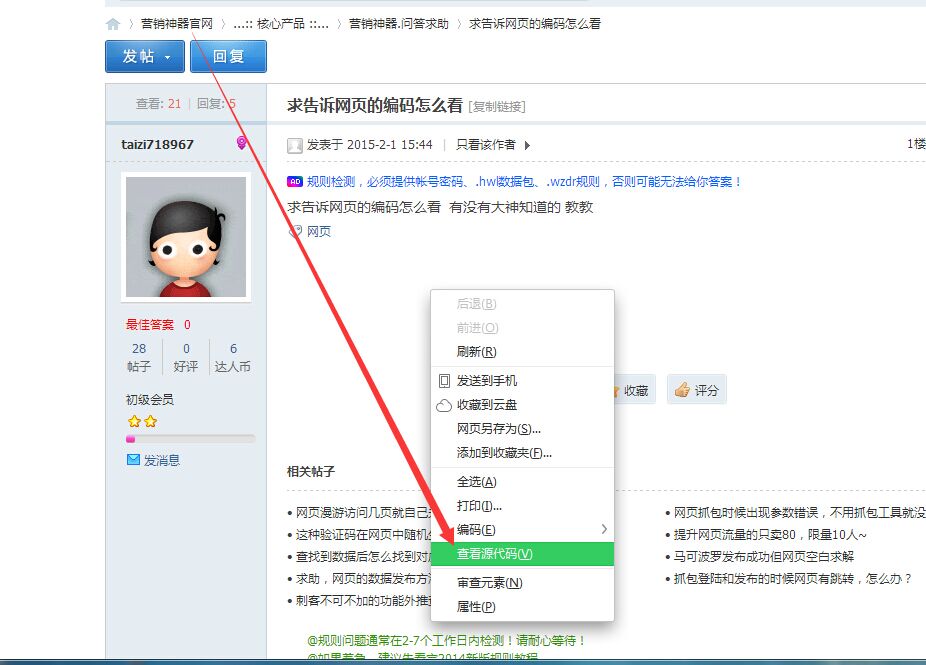
Task: Open taizi718967's avatar picture
Action: pyautogui.click(x=186, y=237)
